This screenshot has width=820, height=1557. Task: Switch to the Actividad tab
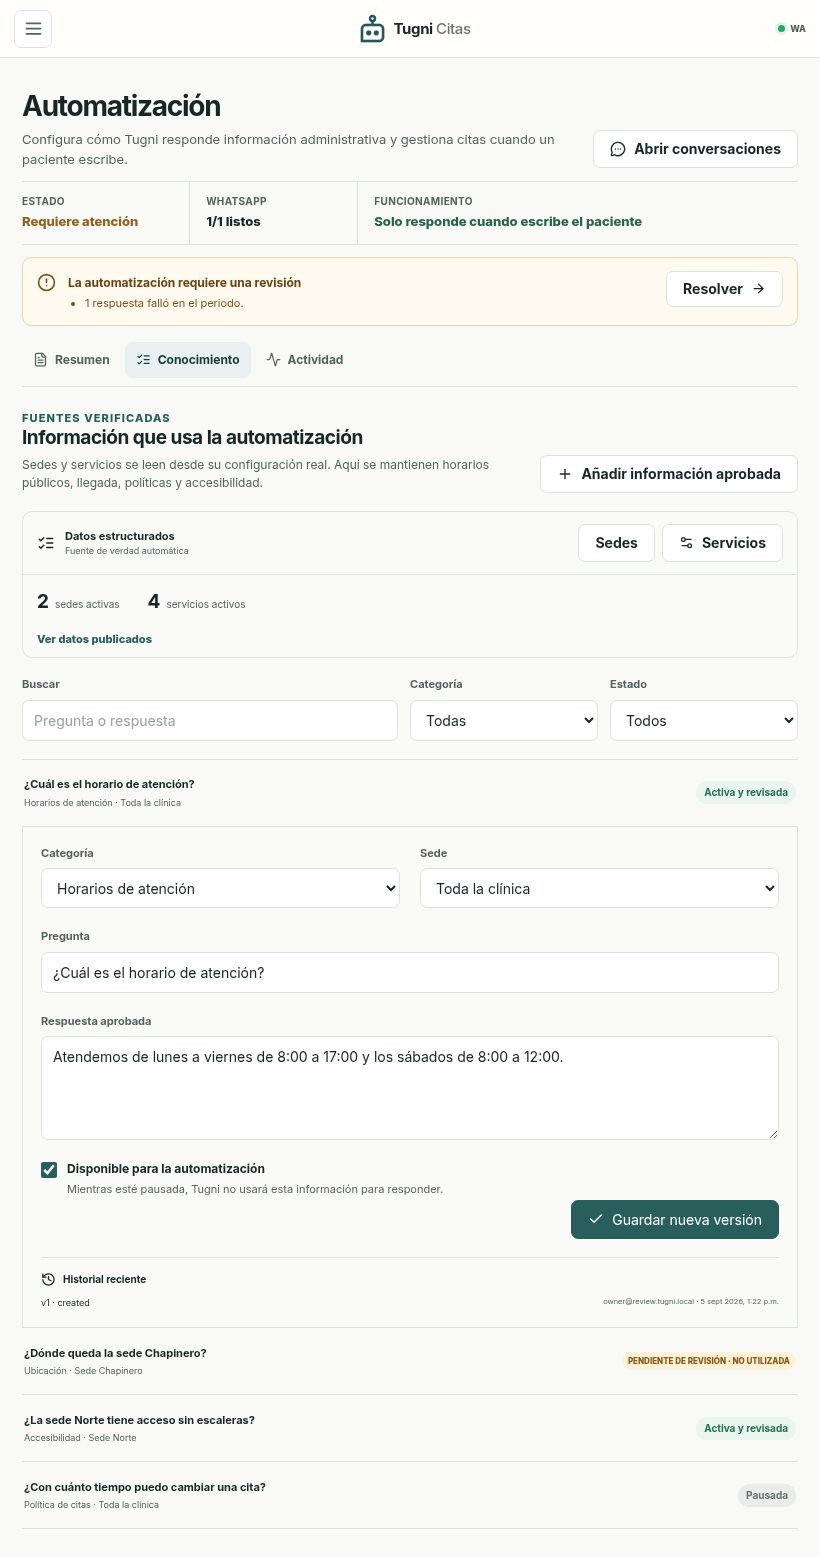[x=305, y=360]
